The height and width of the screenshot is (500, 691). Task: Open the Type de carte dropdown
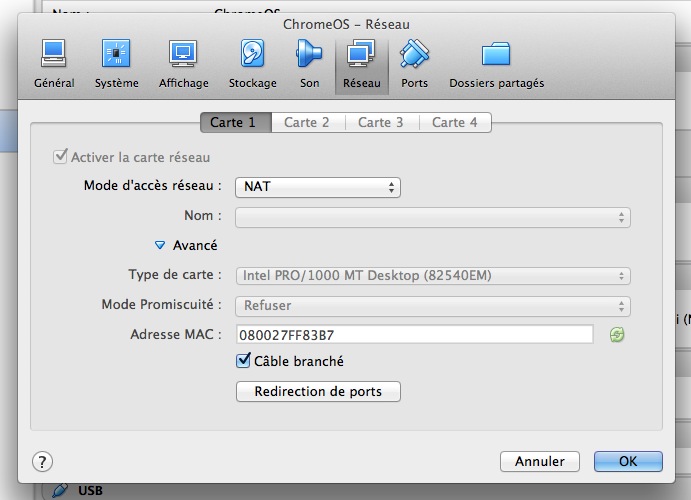point(432,276)
